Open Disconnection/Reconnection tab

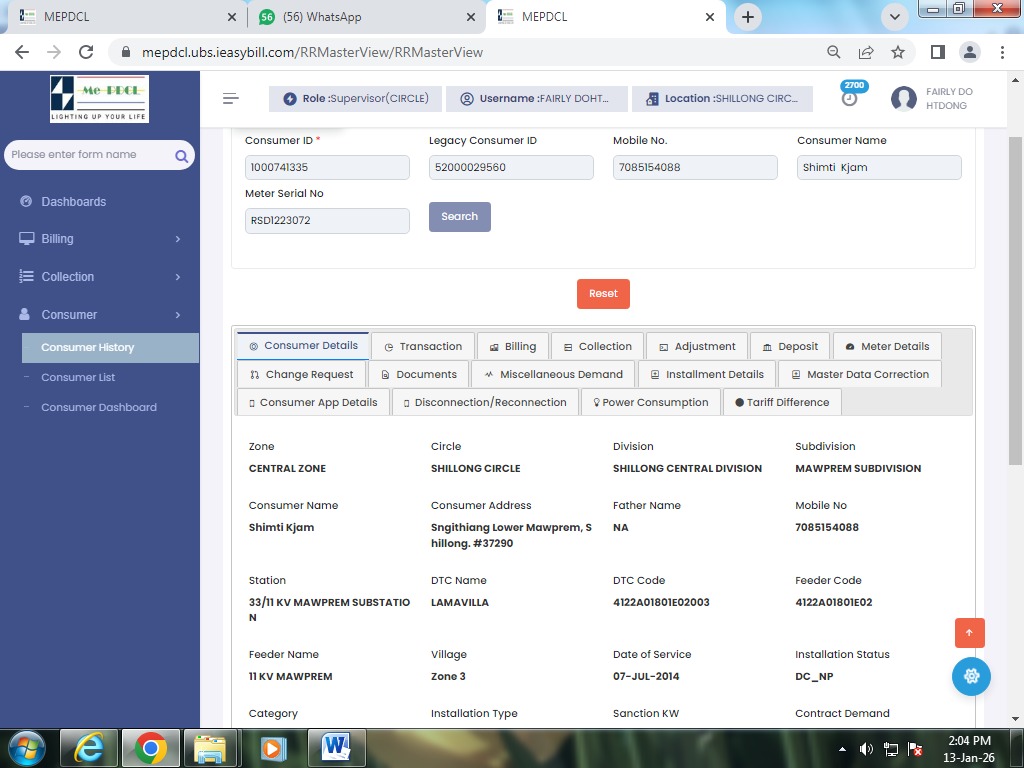click(485, 402)
